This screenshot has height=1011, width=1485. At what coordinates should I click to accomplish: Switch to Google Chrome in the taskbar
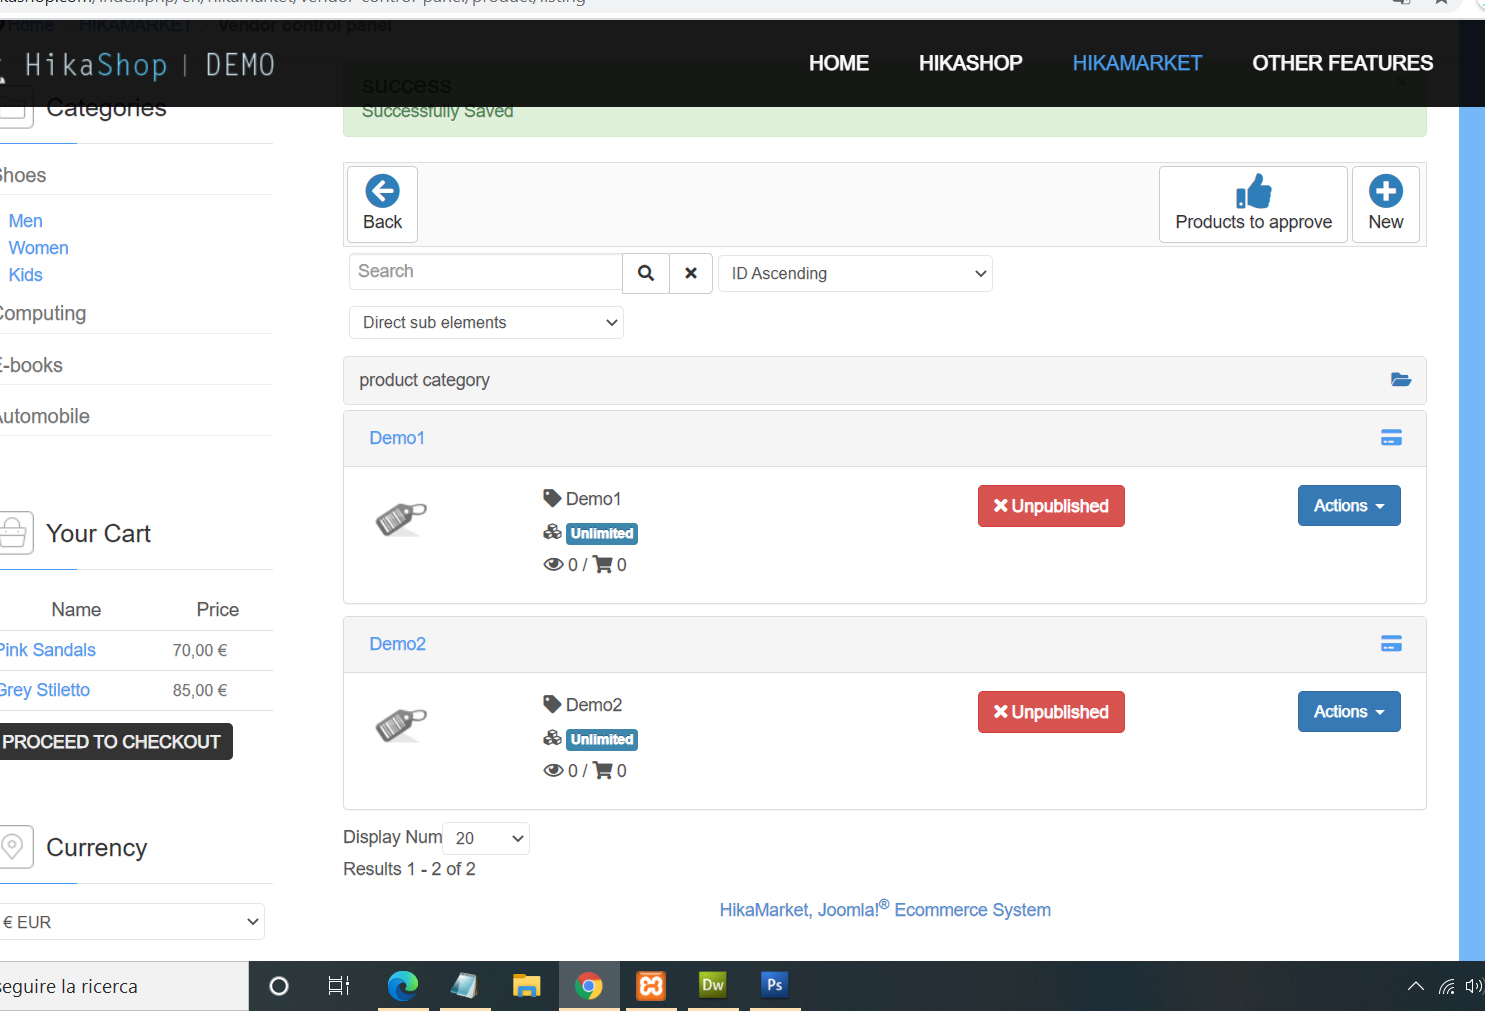click(x=589, y=986)
